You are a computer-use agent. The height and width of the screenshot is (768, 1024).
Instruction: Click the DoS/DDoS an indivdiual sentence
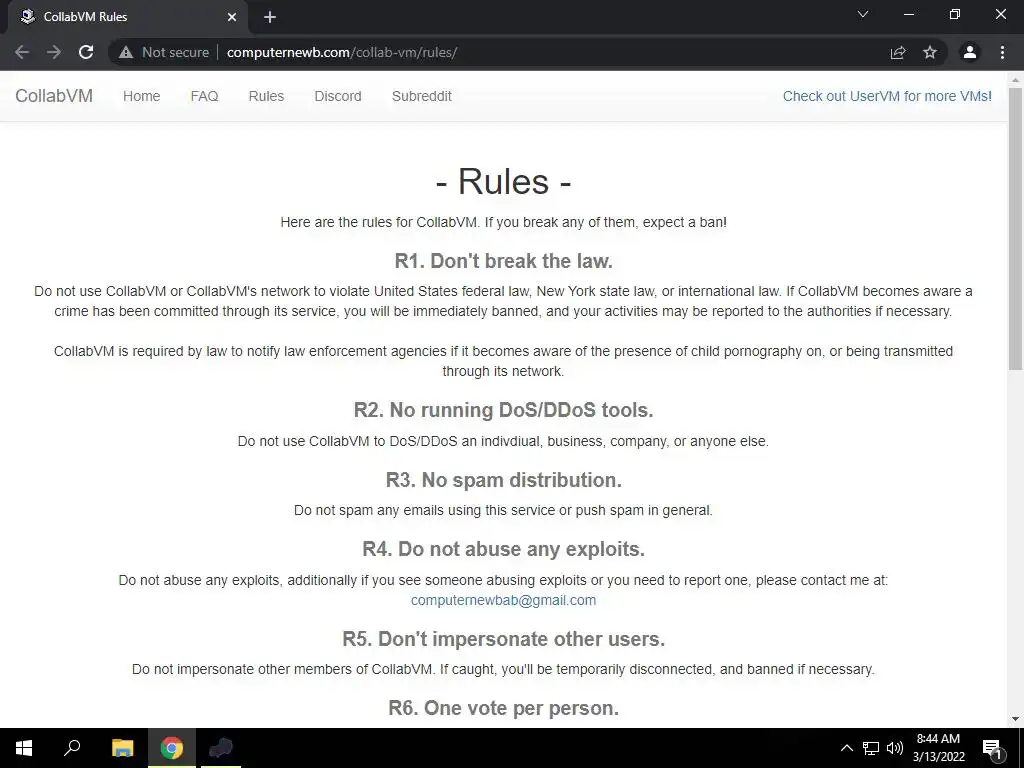click(504, 441)
